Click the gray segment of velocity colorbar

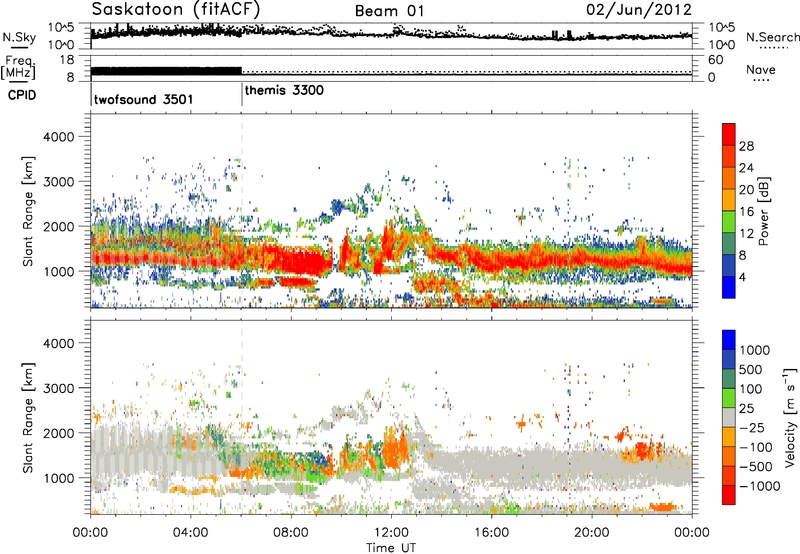point(729,417)
